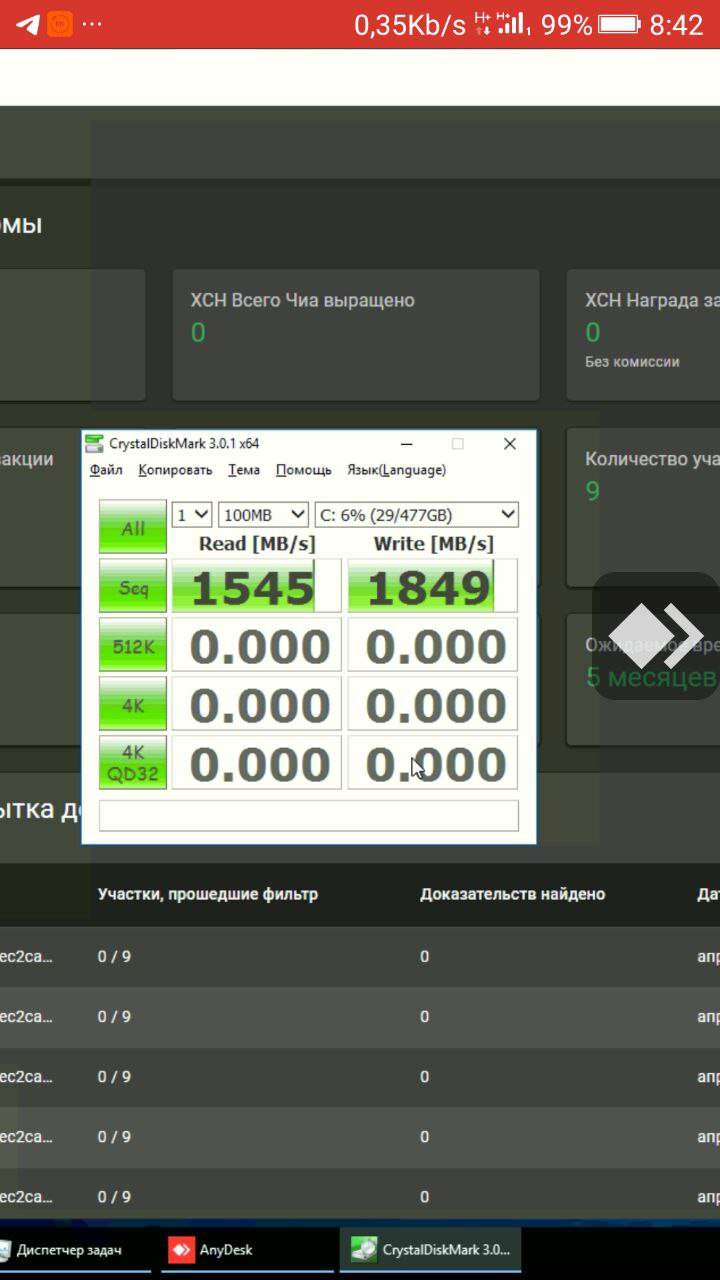Open the Помощь menu
Image resolution: width=720 pixels, height=1280 pixels.
pyautogui.click(x=304, y=470)
